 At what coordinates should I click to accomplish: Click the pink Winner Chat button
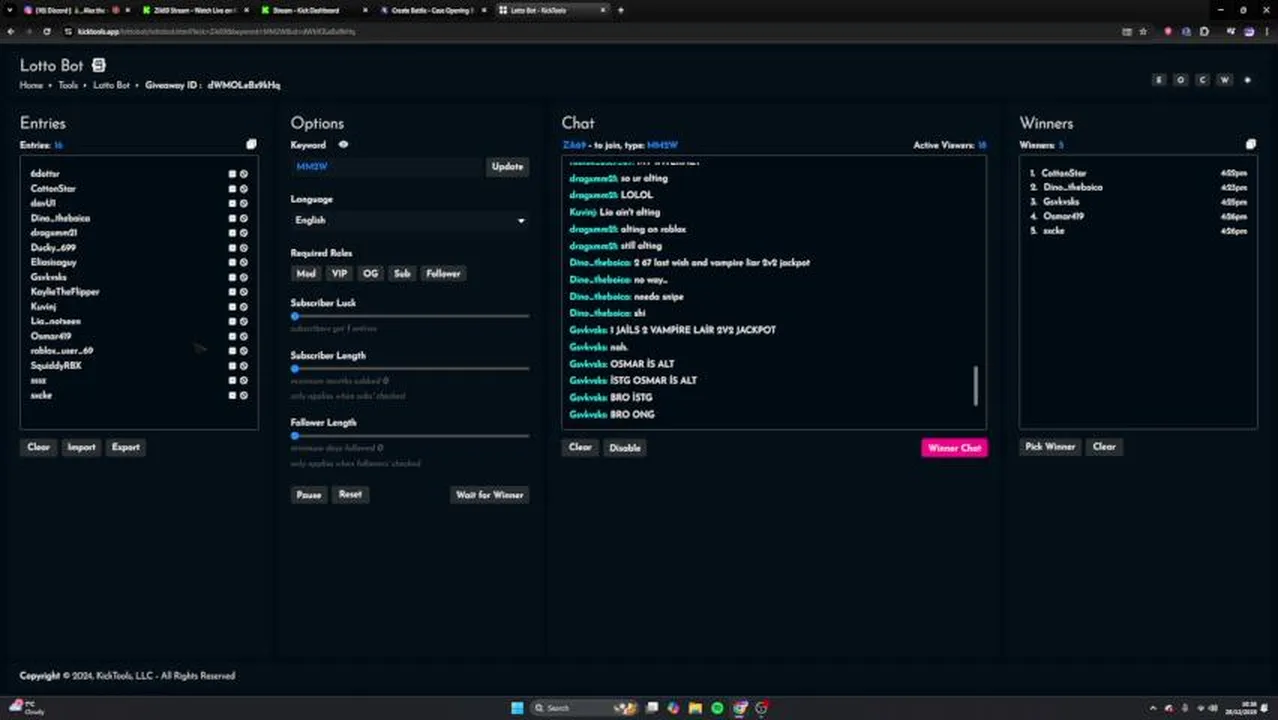[x=954, y=447]
